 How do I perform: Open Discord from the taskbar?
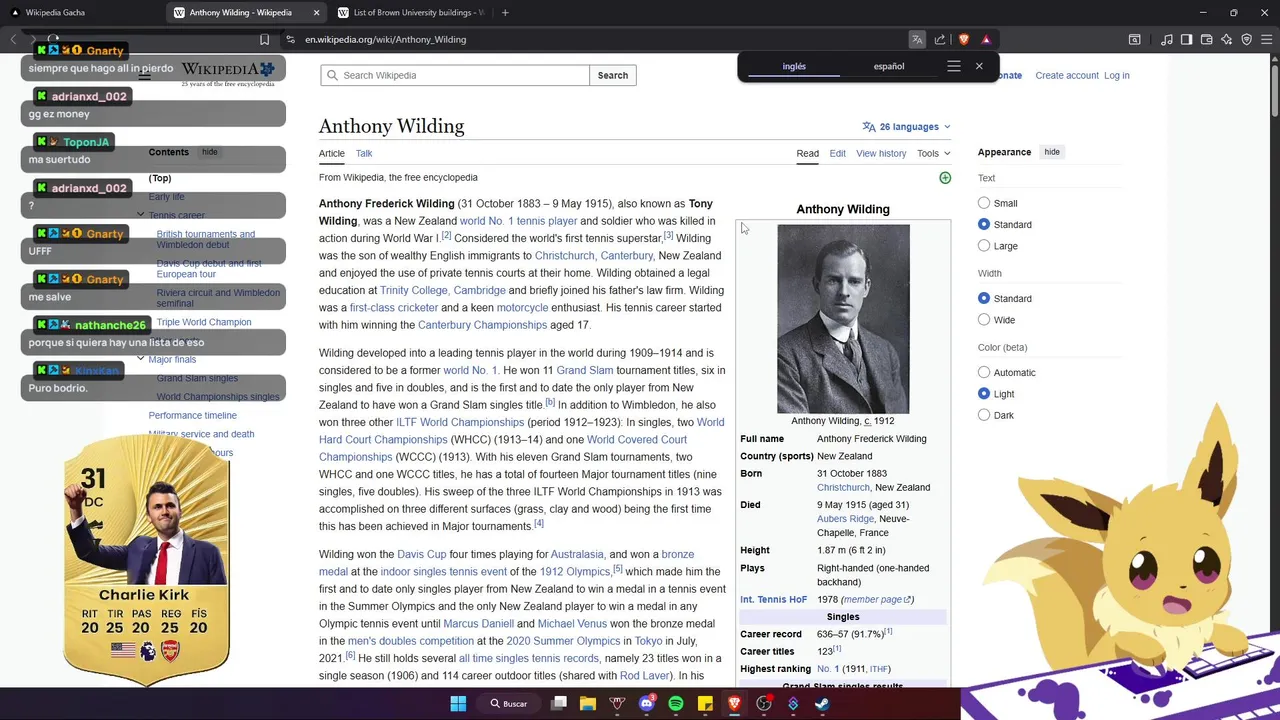[x=647, y=704]
